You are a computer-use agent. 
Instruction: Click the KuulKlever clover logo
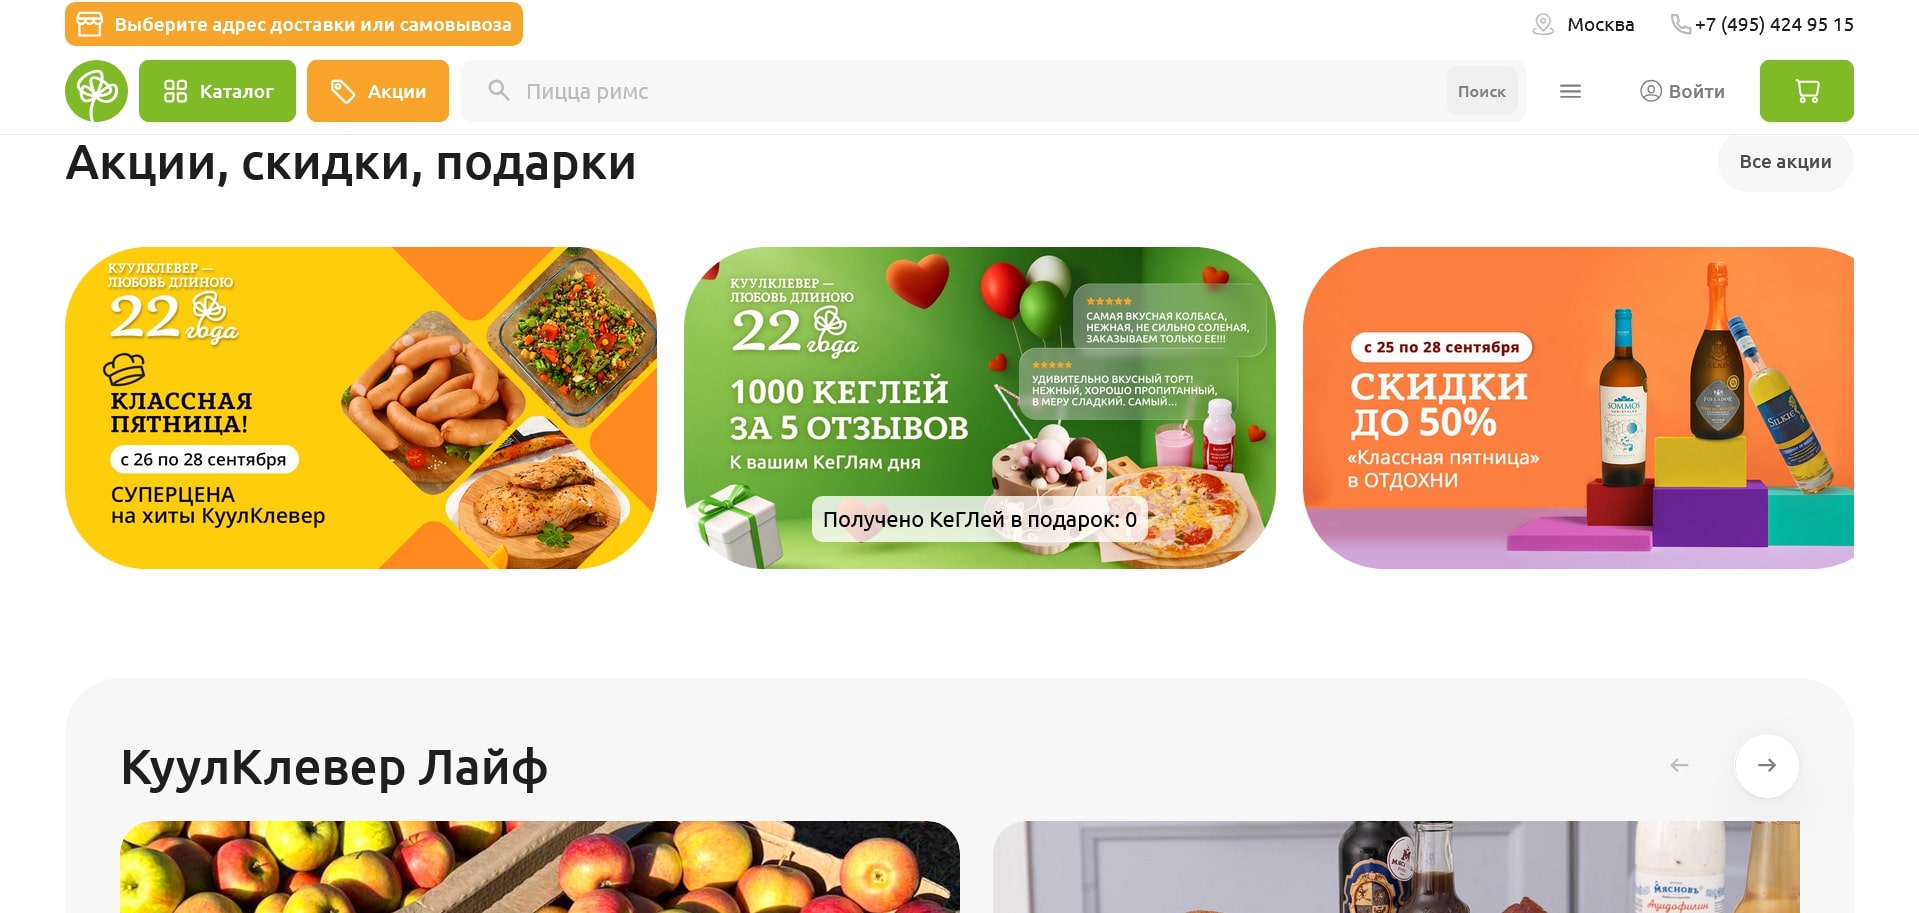click(x=97, y=91)
